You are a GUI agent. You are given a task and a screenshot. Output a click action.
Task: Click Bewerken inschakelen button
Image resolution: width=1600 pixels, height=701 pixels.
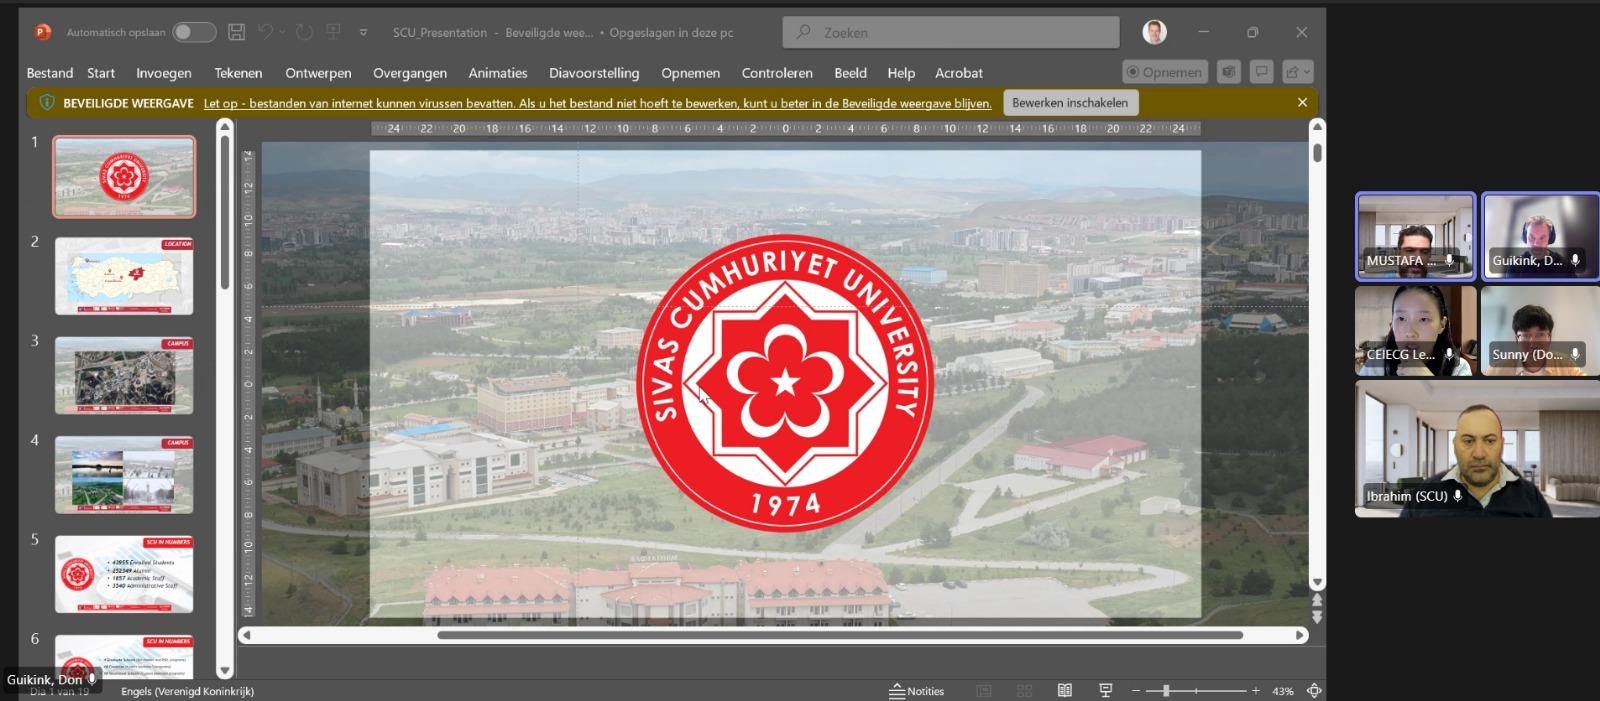click(1069, 102)
